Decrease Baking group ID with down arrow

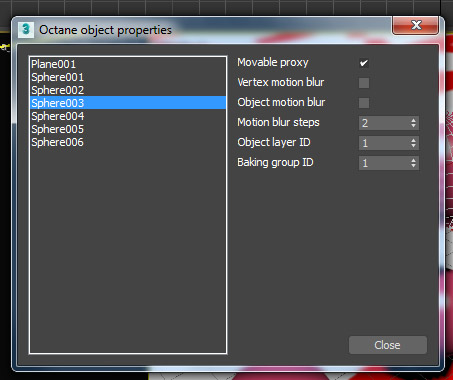pos(413,166)
